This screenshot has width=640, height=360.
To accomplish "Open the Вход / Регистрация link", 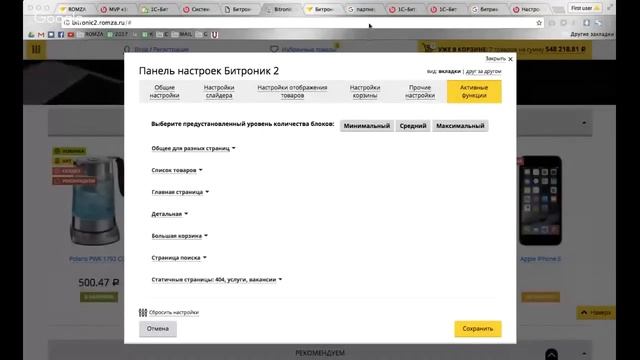I will point(161,49).
